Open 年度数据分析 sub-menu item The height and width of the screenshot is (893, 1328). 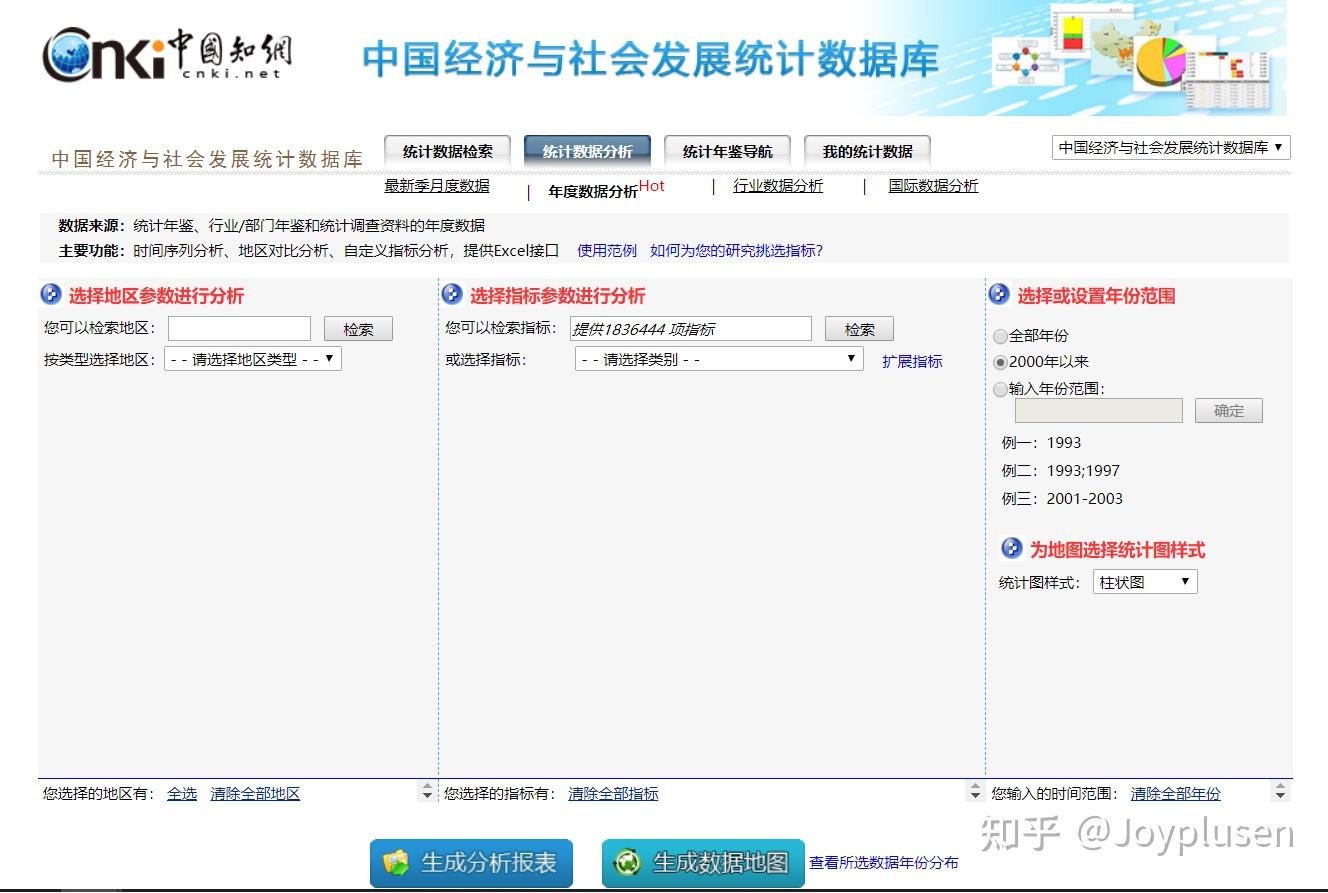(x=593, y=191)
